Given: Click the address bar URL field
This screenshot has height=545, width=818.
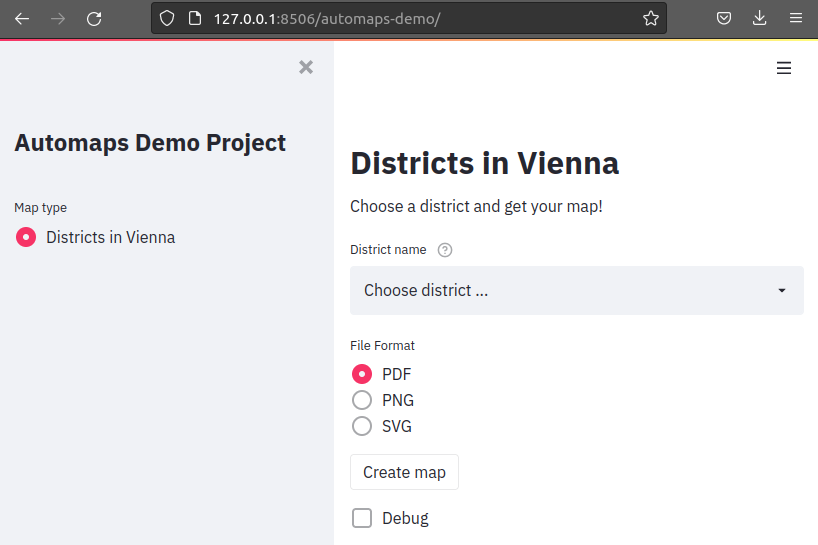Looking at the screenshot, I should [408, 19].
